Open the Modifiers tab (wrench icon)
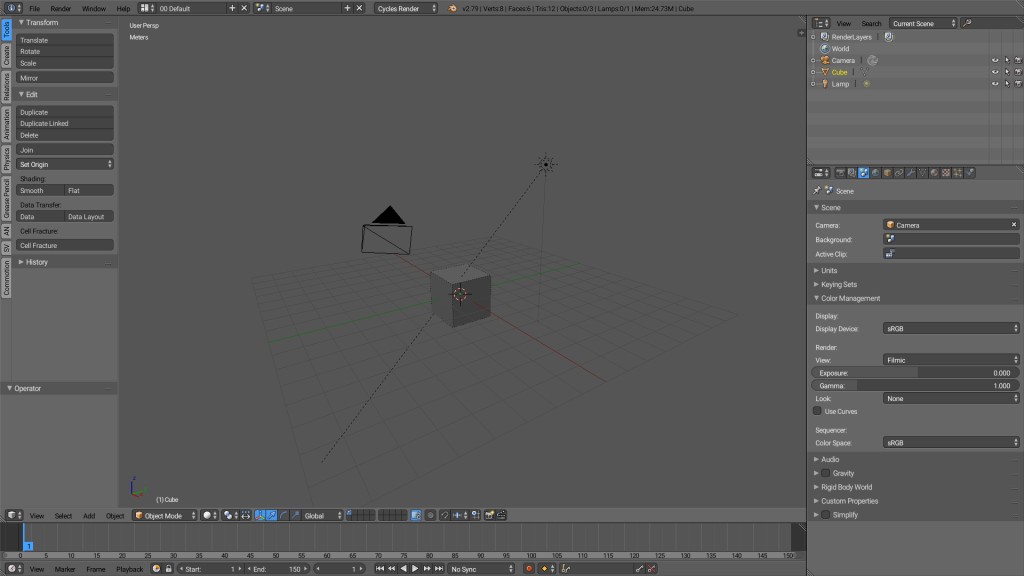 tap(910, 172)
